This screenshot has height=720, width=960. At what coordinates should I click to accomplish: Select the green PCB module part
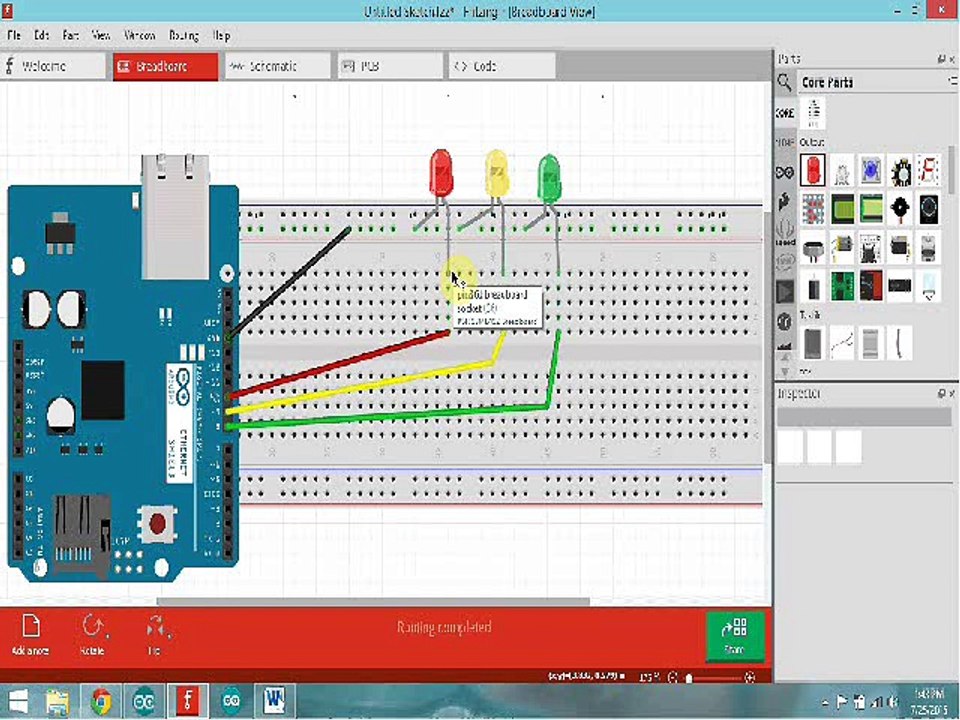click(x=842, y=286)
